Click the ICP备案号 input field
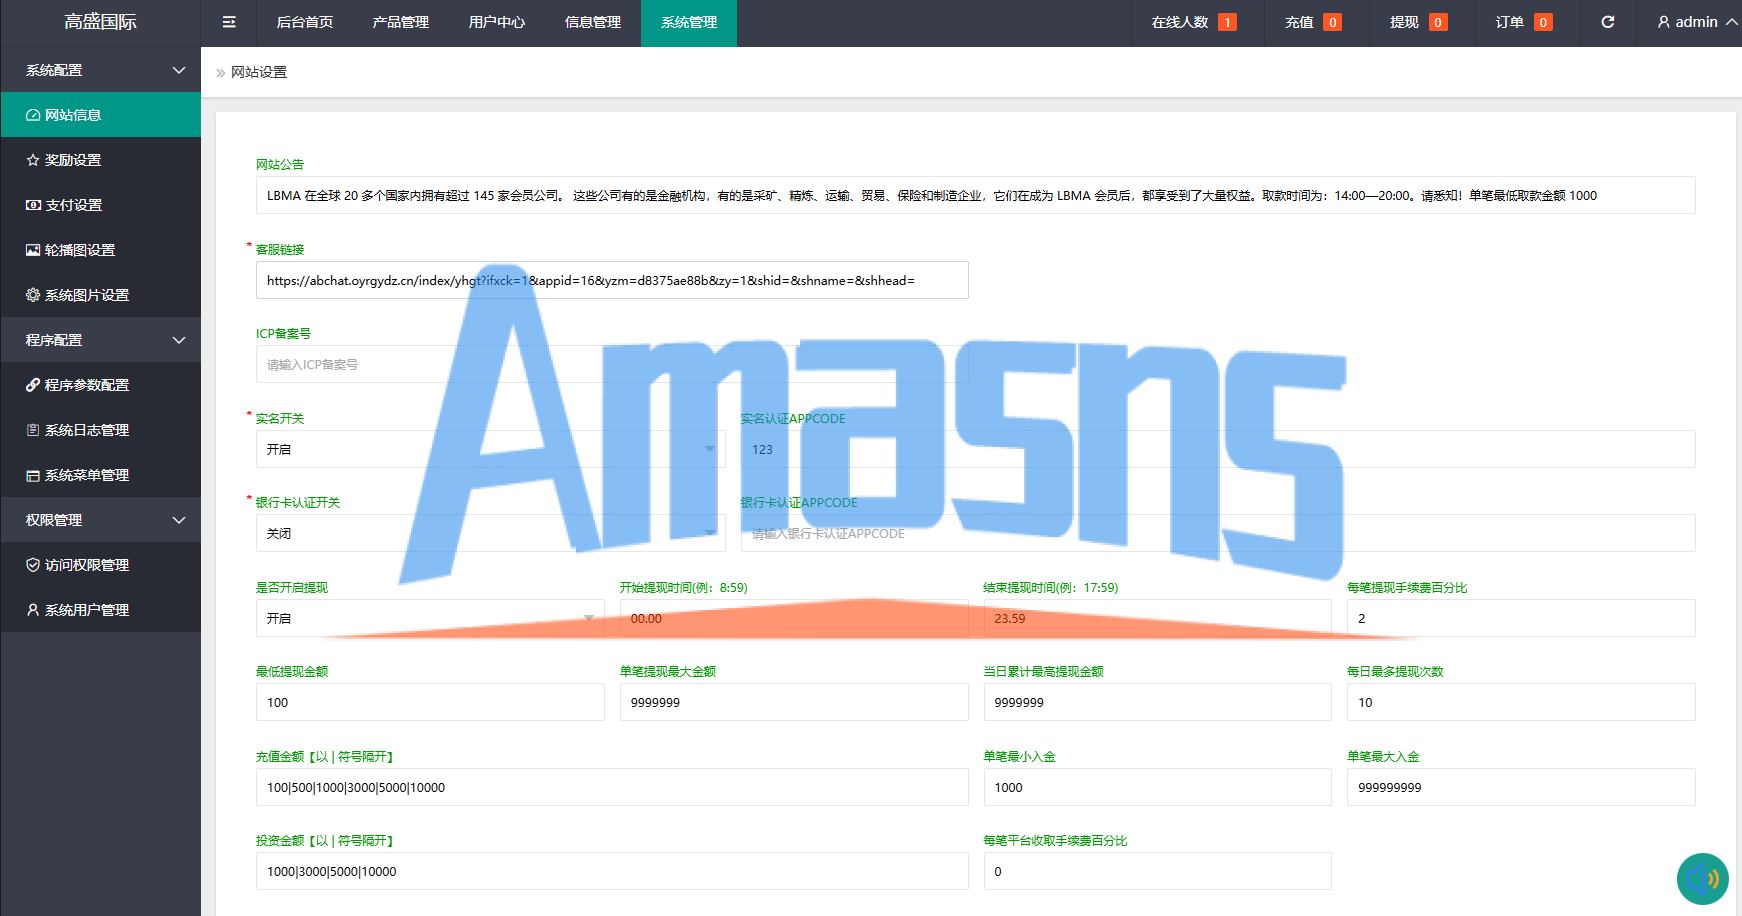 [x=612, y=365]
